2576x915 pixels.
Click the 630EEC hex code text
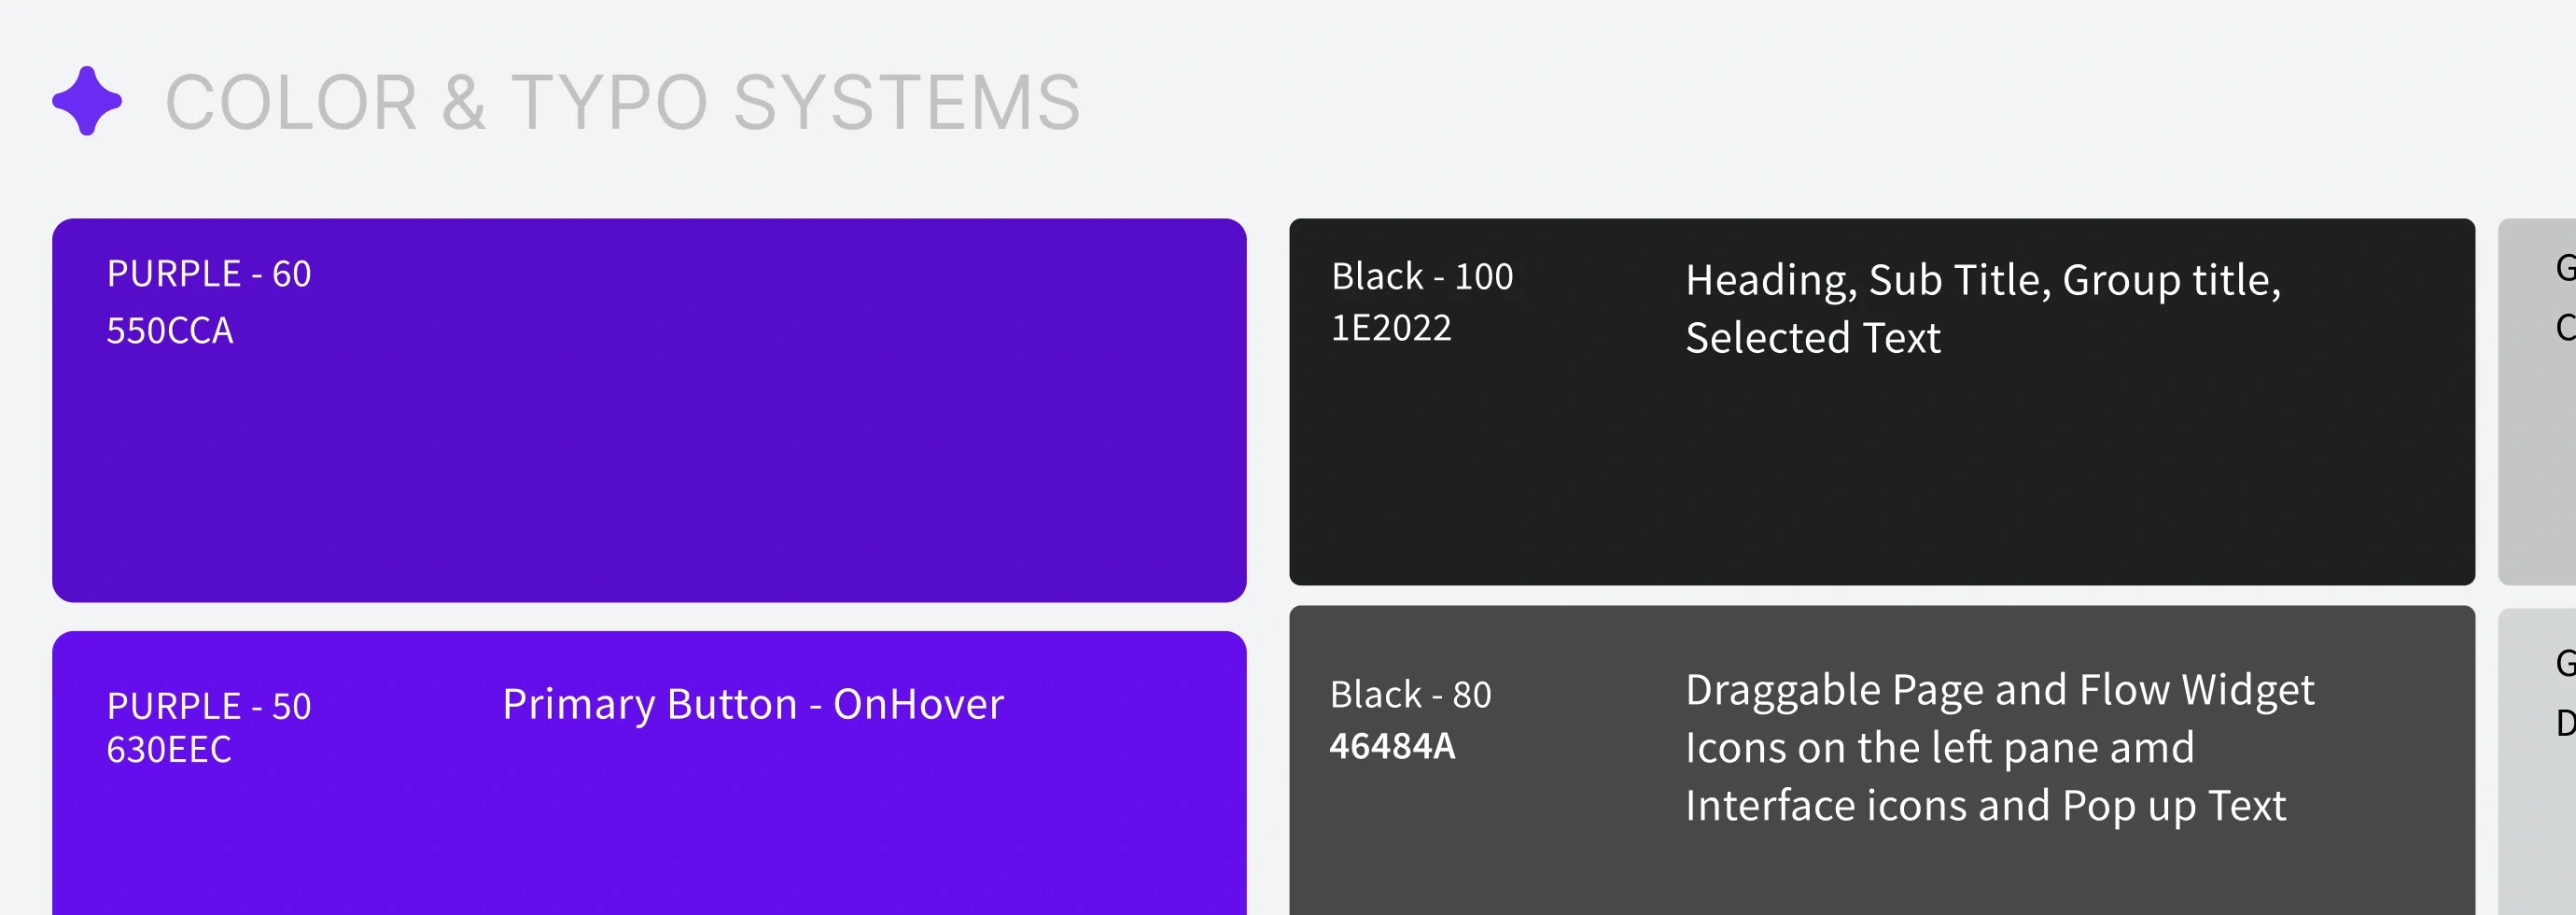pos(169,749)
